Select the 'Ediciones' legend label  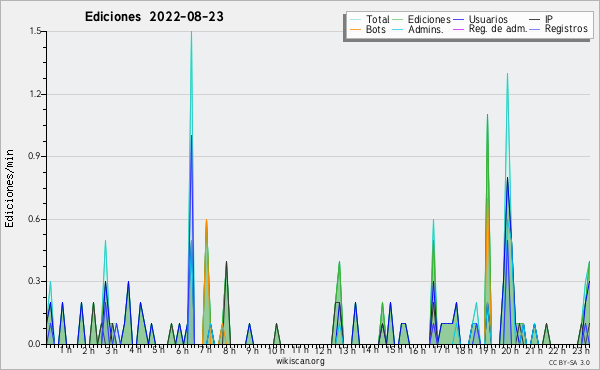point(429,19)
